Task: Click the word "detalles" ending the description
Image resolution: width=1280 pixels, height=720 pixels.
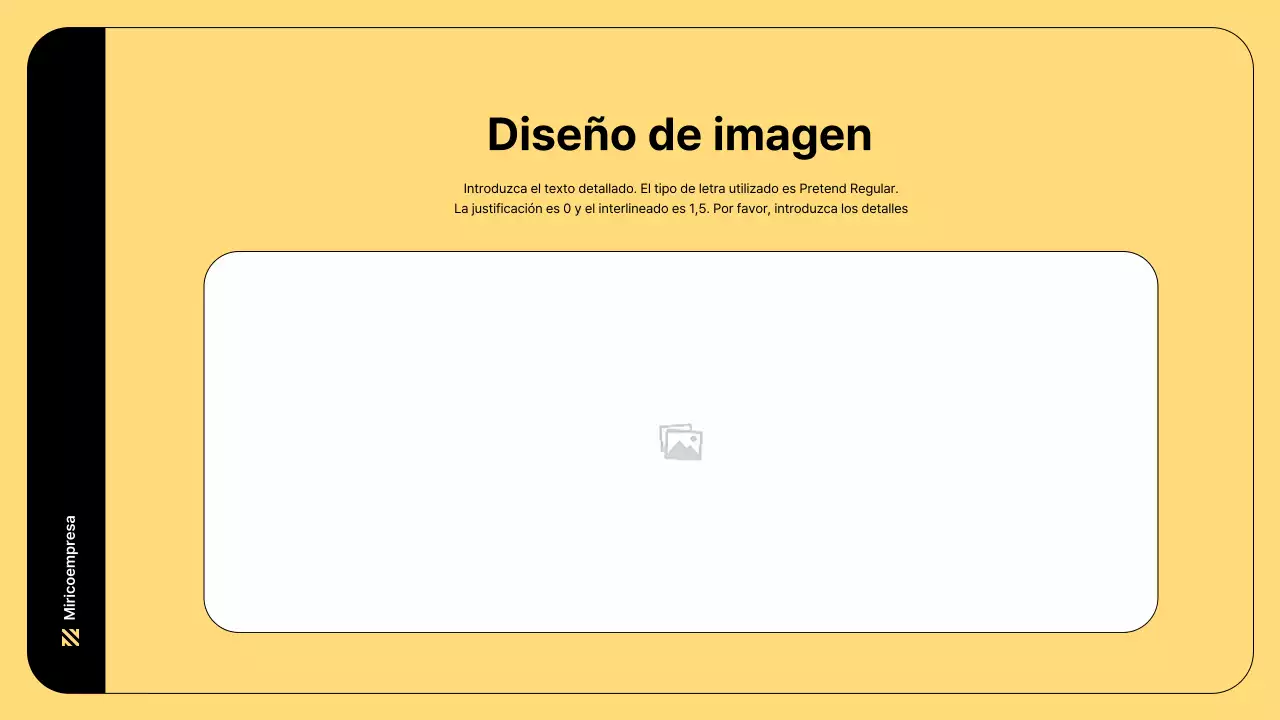Action: point(883,209)
